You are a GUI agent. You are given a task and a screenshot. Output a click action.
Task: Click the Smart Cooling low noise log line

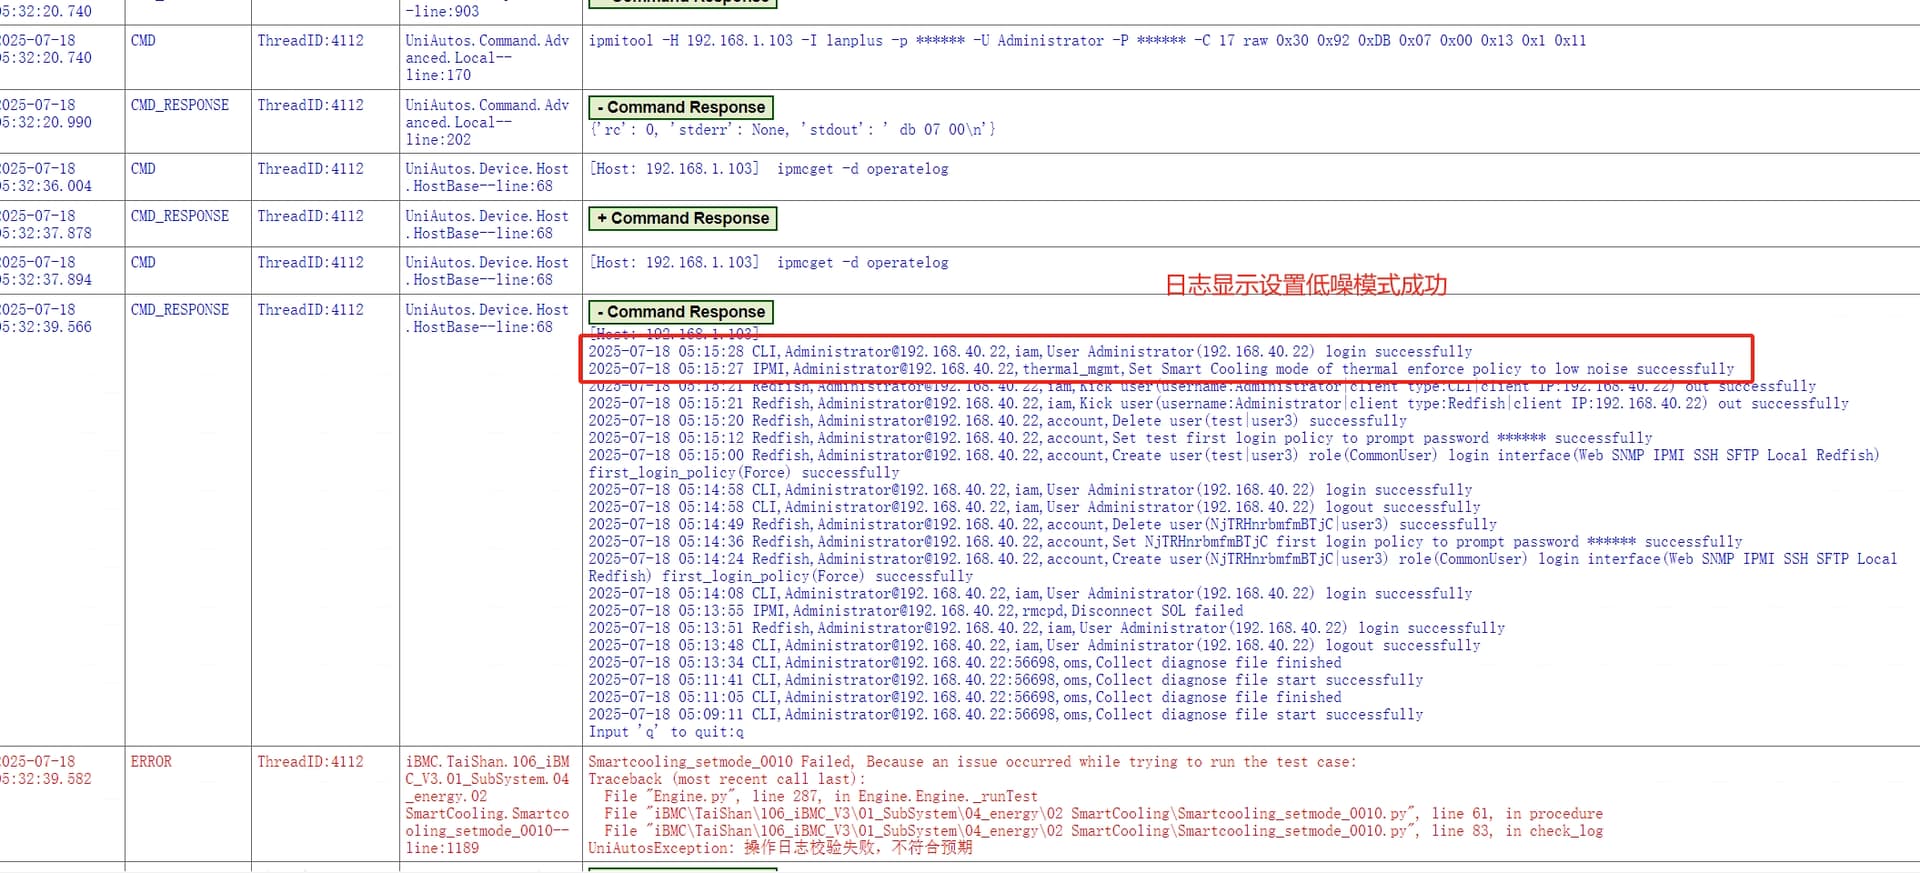click(1160, 369)
